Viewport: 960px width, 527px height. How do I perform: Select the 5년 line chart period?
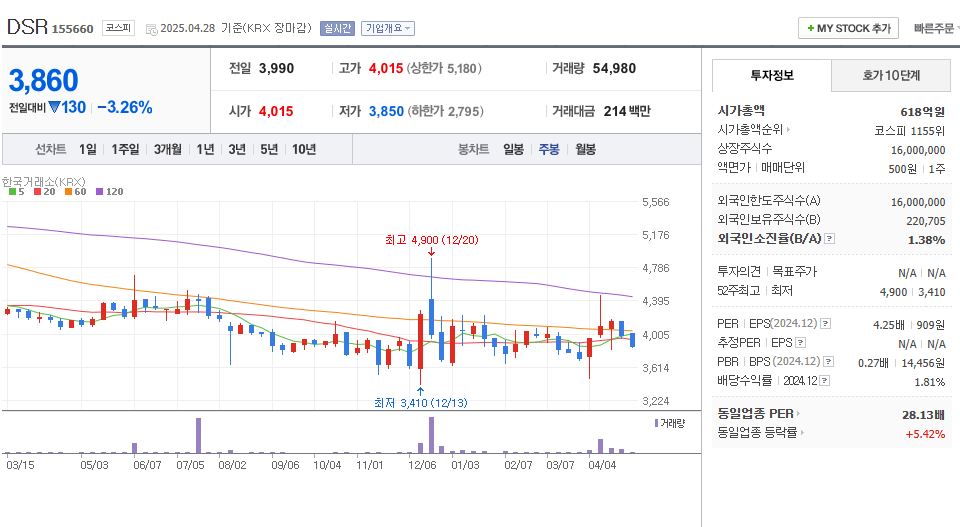[269, 149]
